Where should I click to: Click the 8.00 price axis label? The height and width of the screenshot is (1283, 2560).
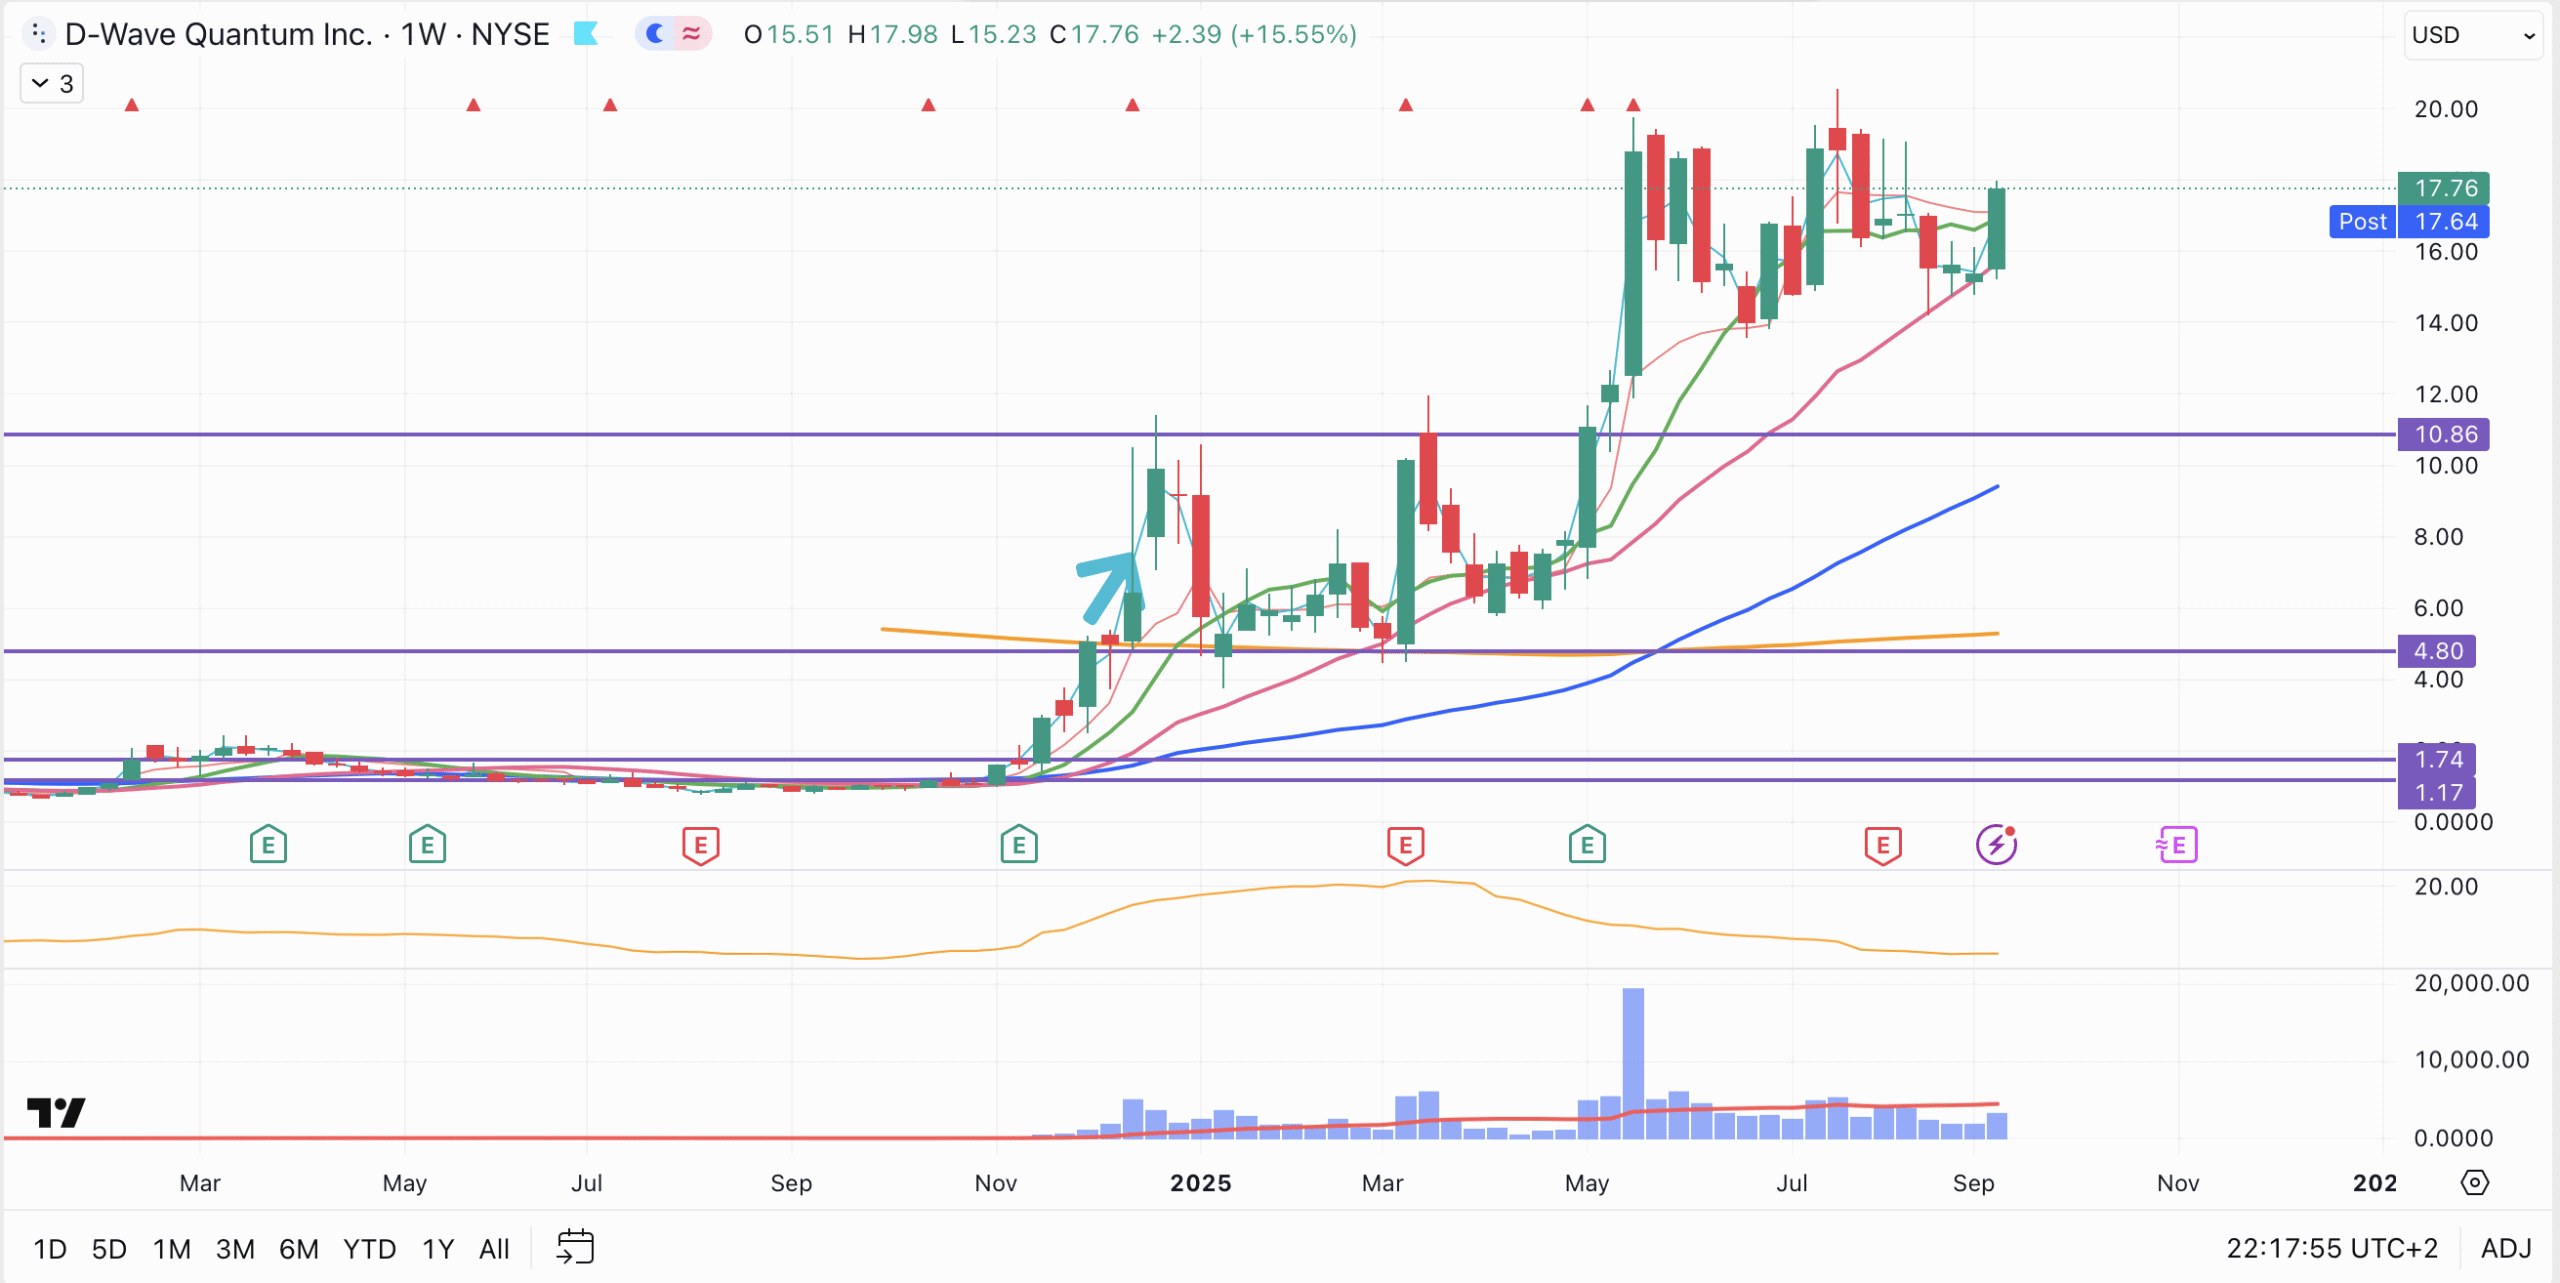[2438, 537]
